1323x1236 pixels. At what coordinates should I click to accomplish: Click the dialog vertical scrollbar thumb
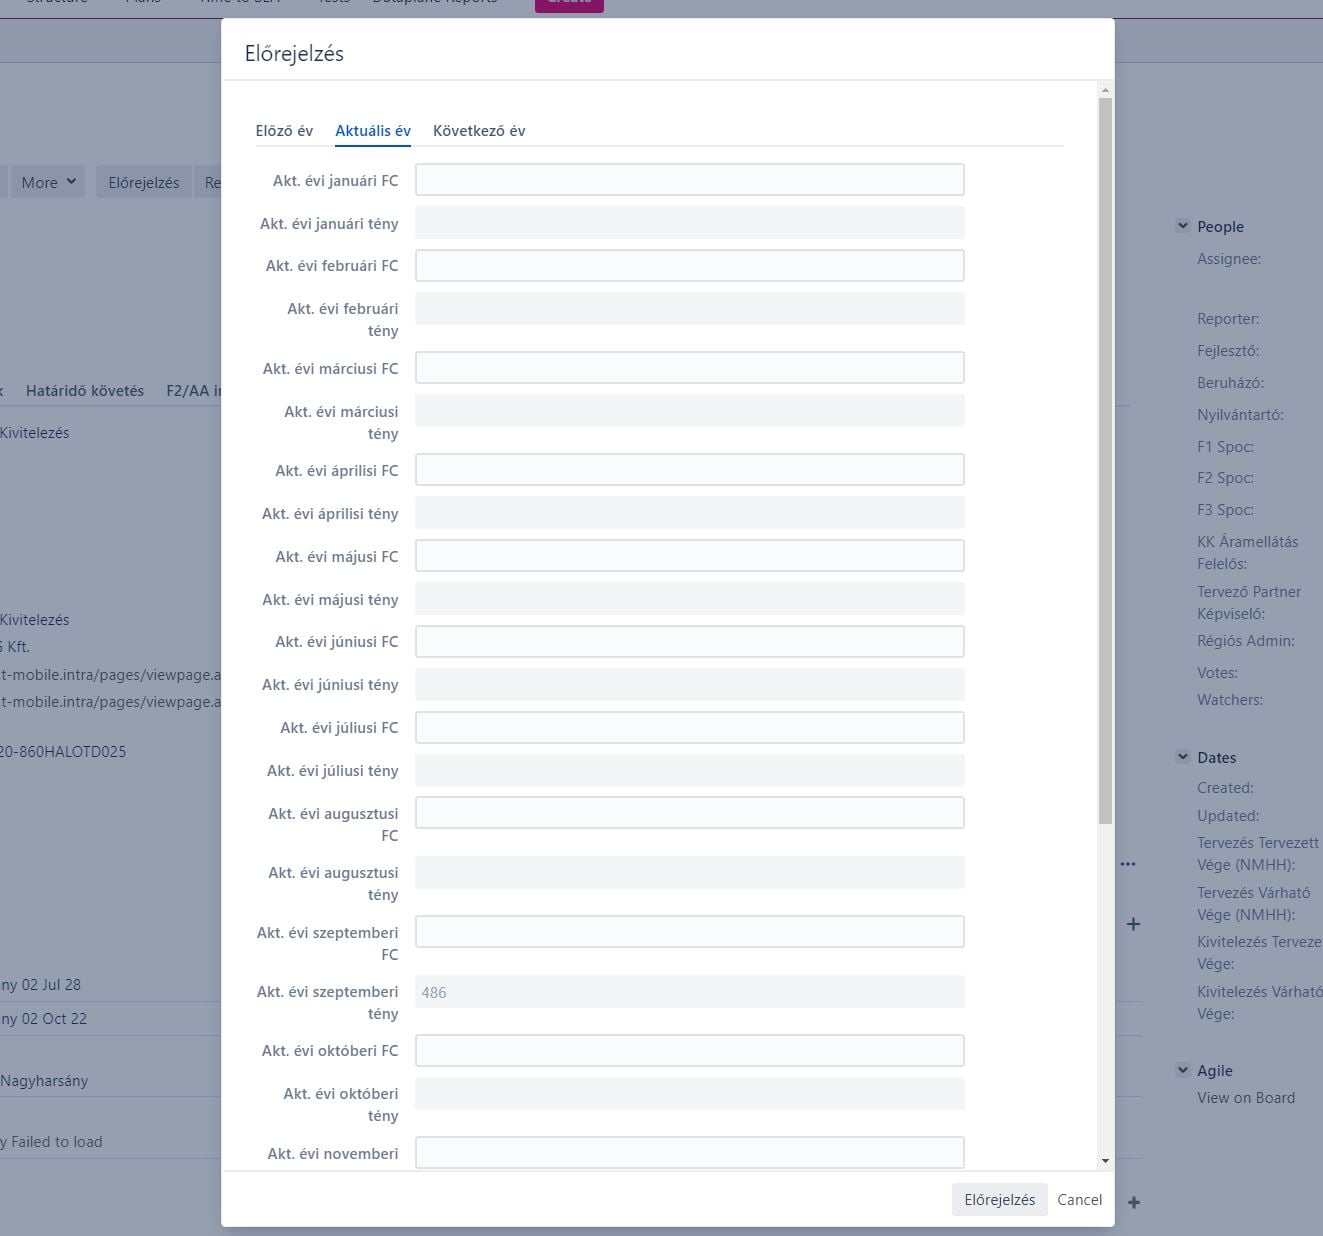coord(1105,461)
